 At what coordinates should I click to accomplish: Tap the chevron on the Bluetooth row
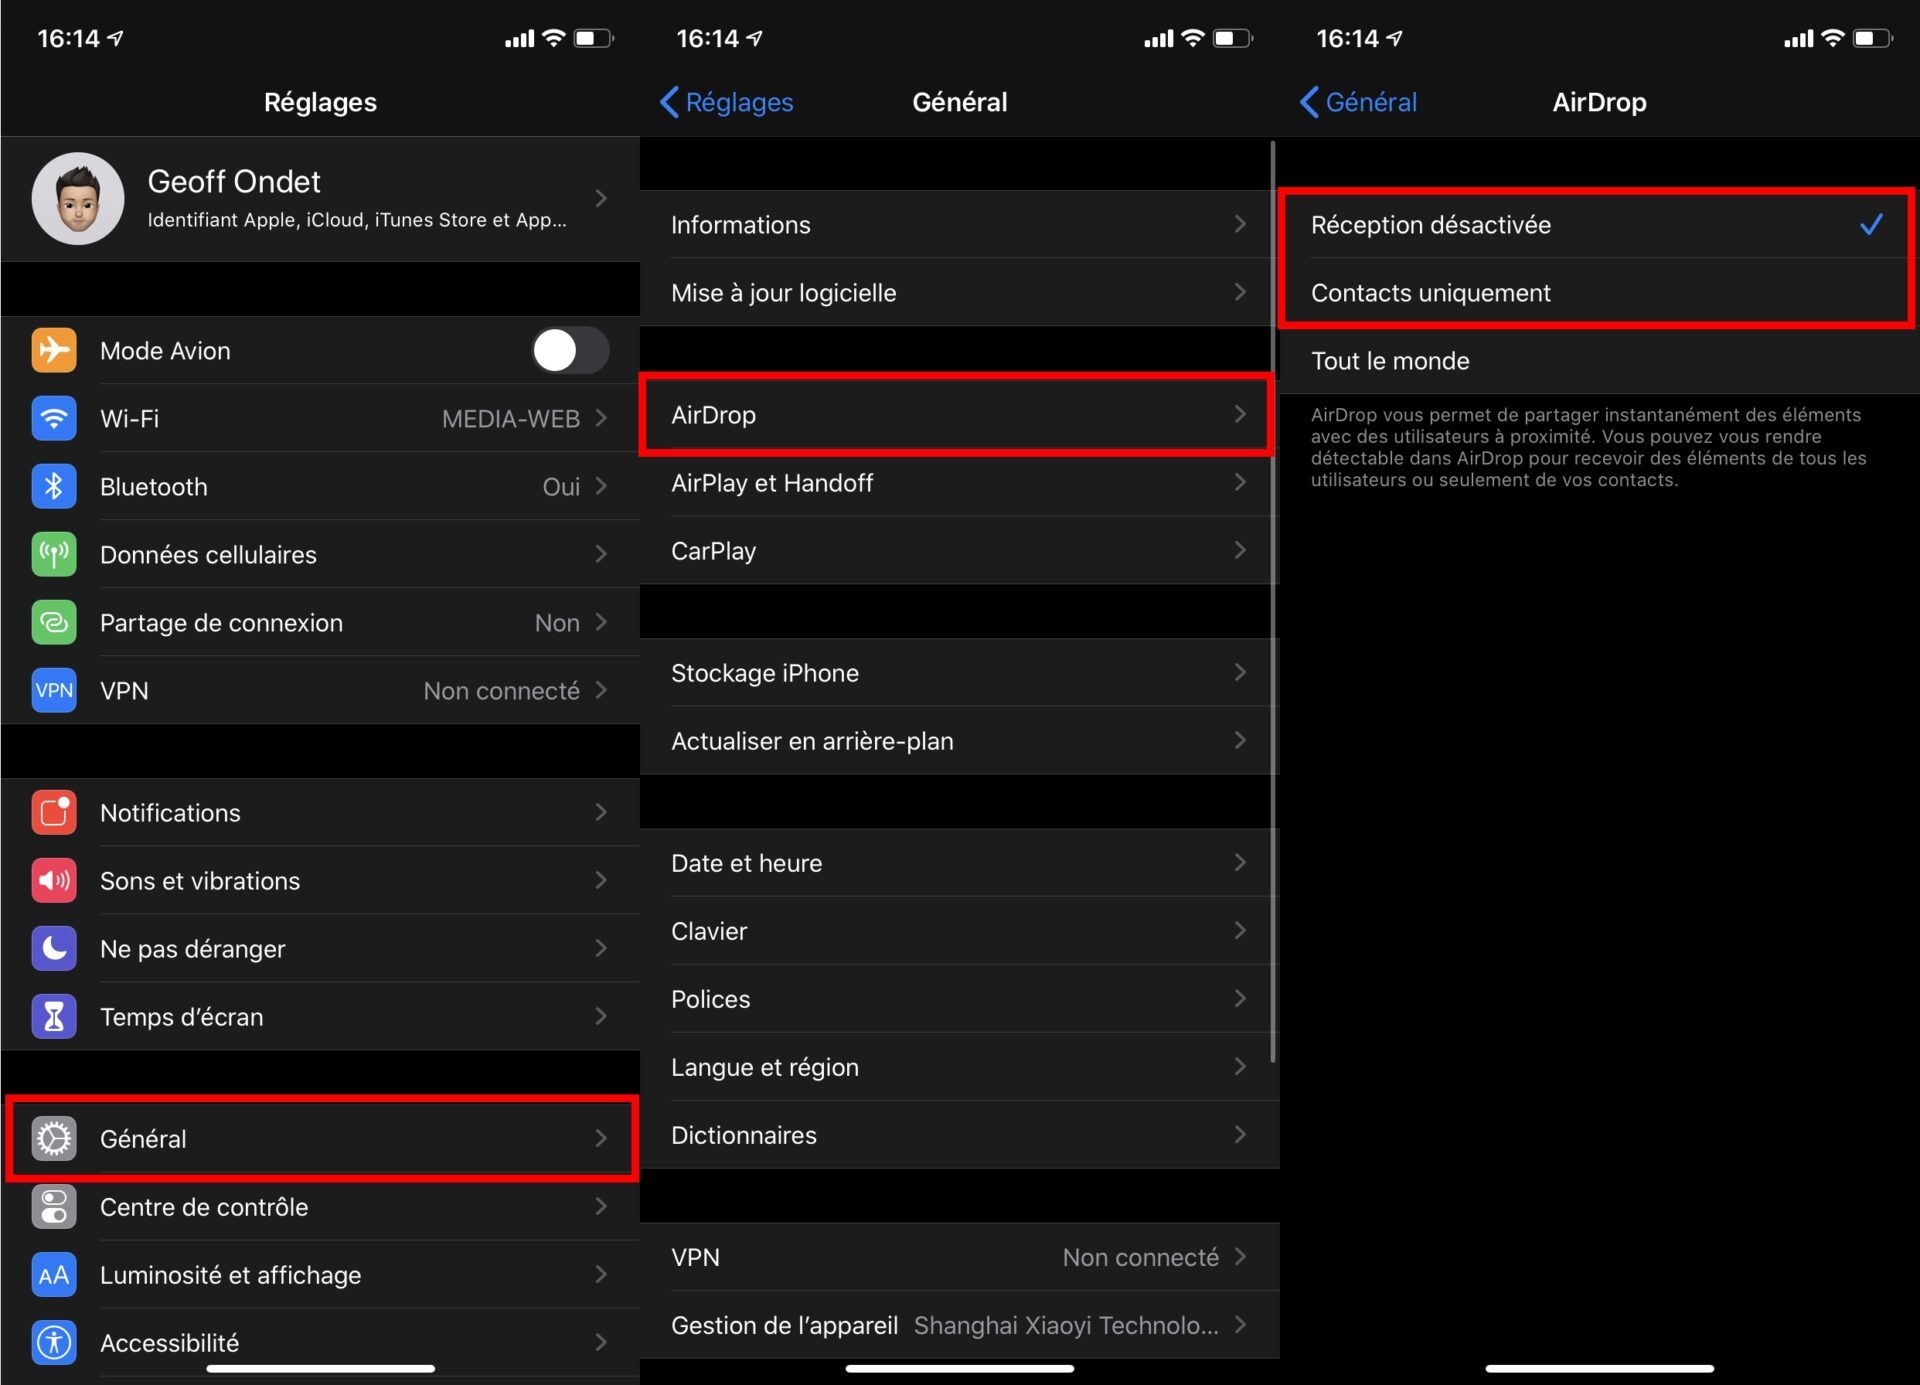(x=601, y=486)
